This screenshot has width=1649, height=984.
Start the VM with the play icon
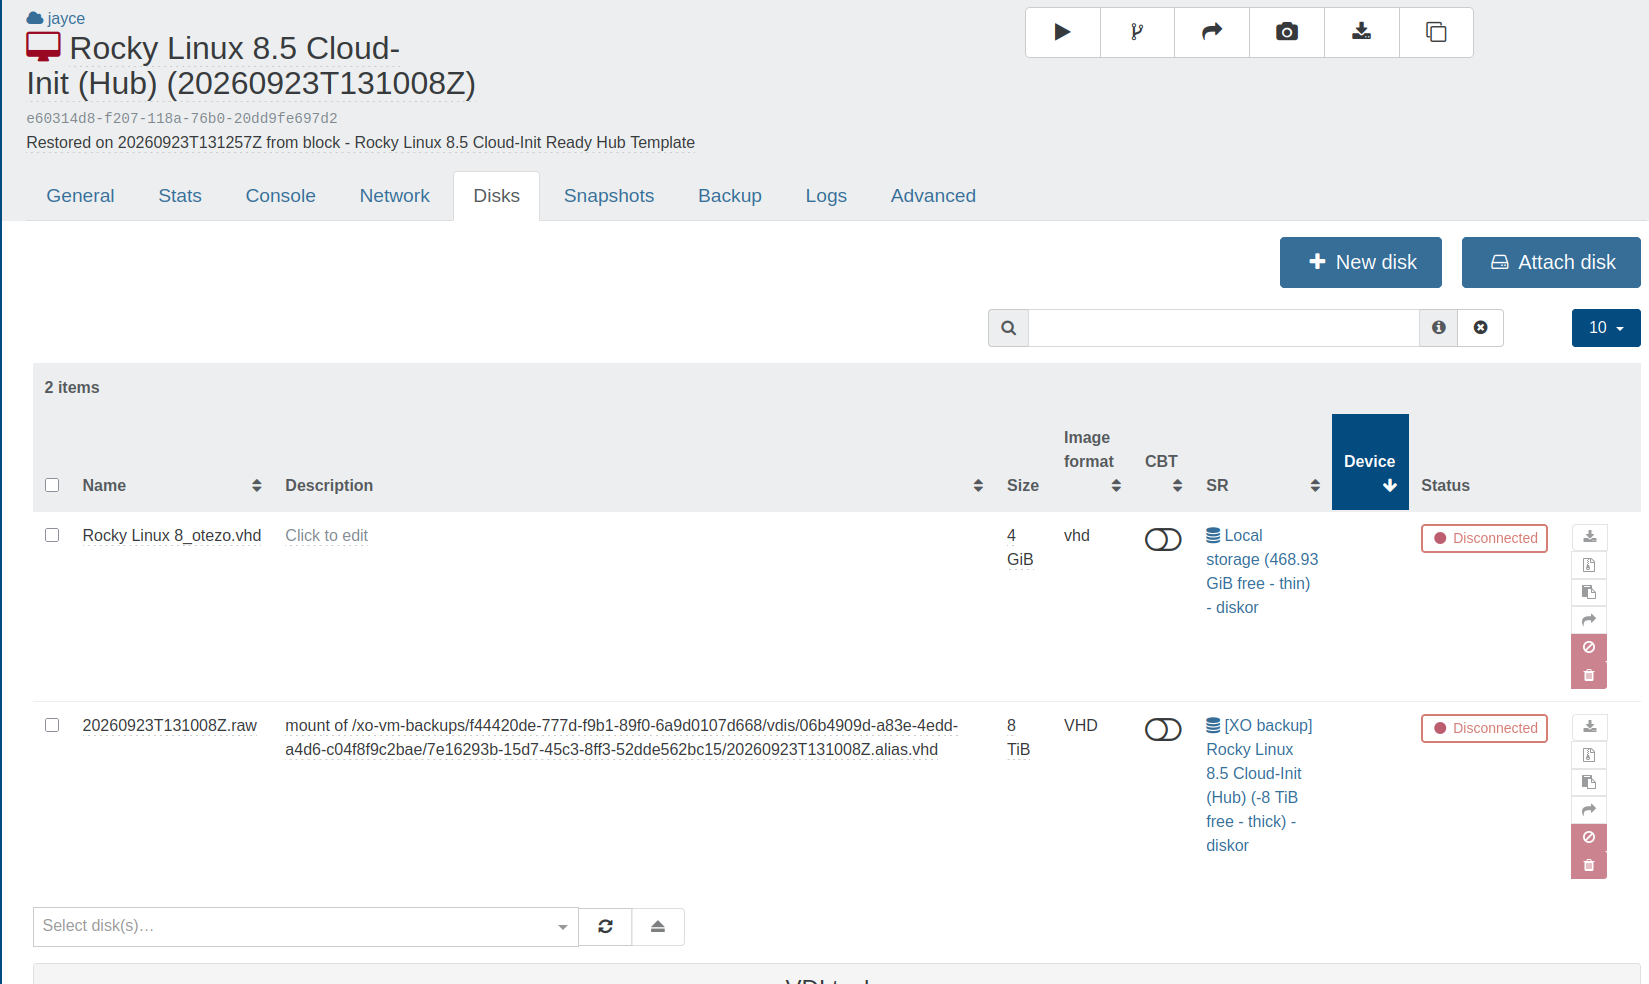tap(1062, 32)
